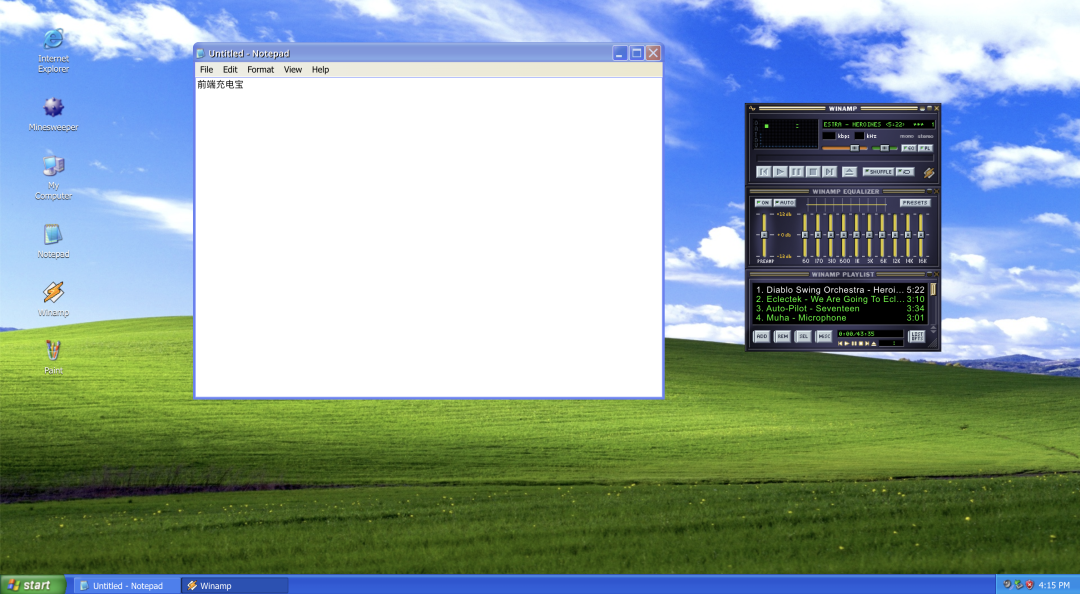The height and width of the screenshot is (594, 1080).
Task: Open Internet Explorer from the desktop
Action: tap(53, 40)
